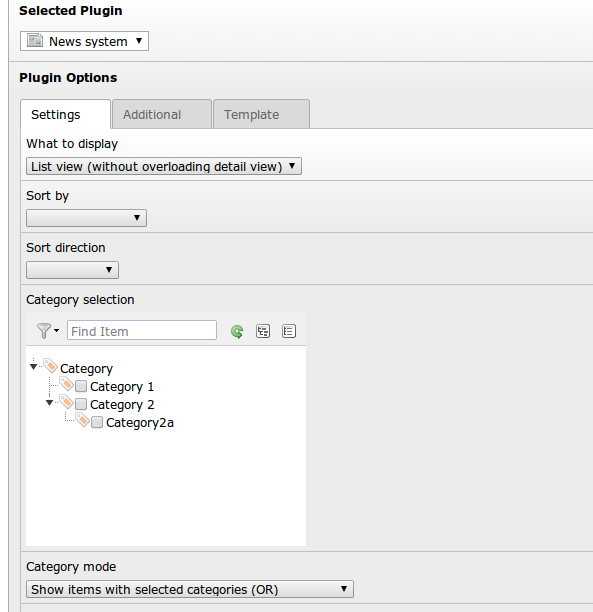Open the category tree filter funnel menu

pos(48,331)
